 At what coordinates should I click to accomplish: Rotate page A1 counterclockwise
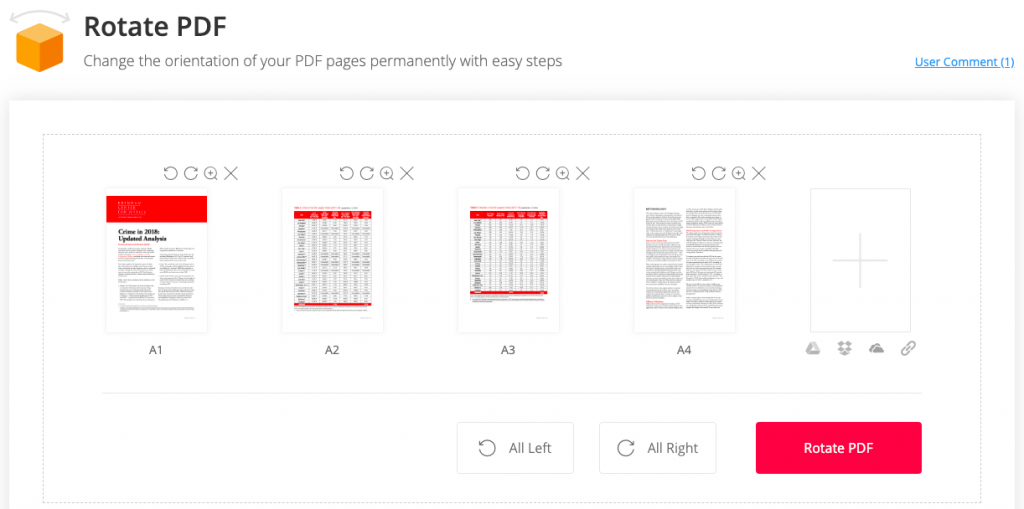(x=171, y=173)
